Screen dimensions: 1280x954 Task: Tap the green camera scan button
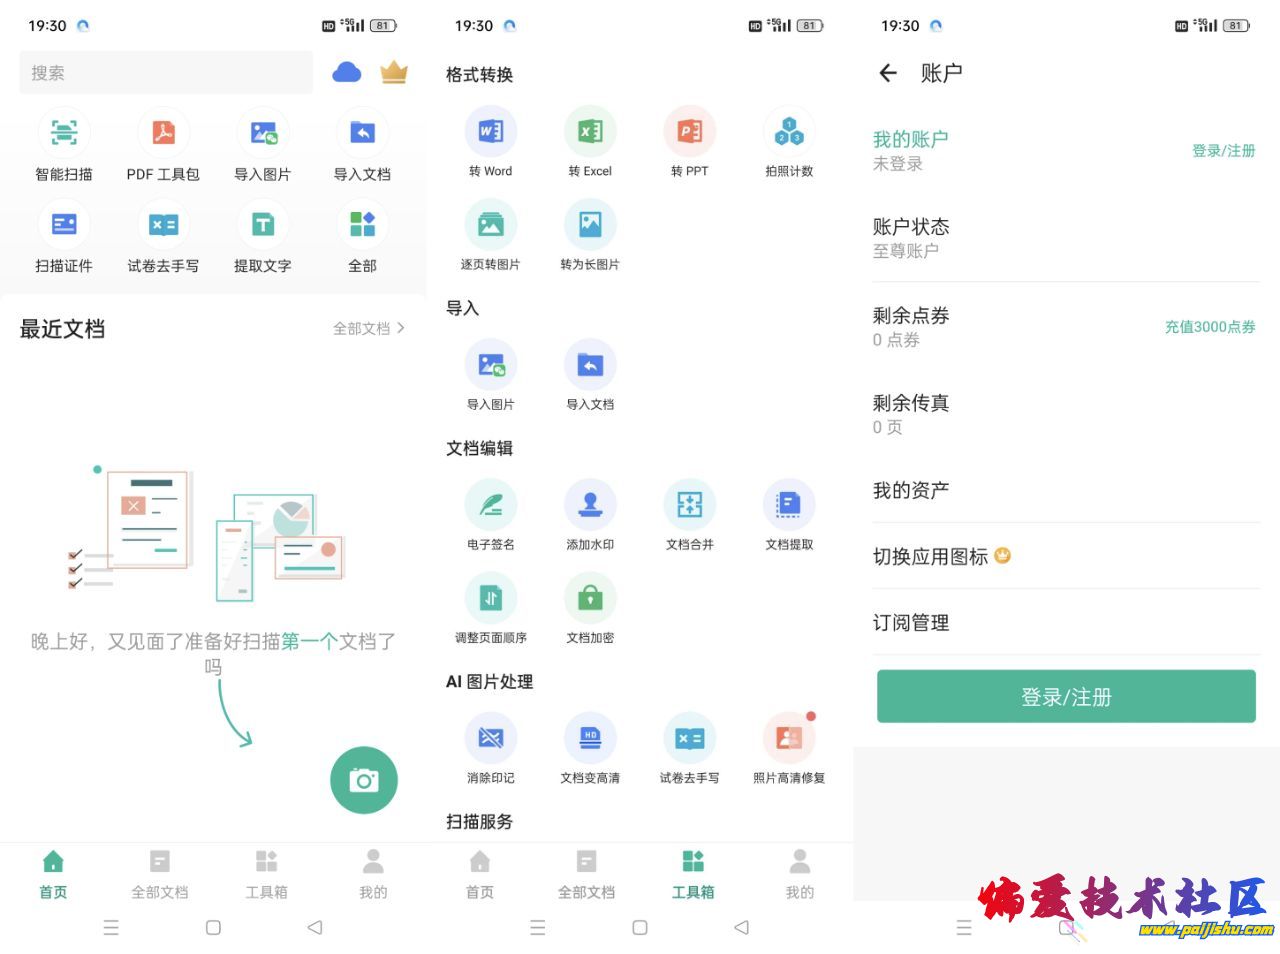364,780
